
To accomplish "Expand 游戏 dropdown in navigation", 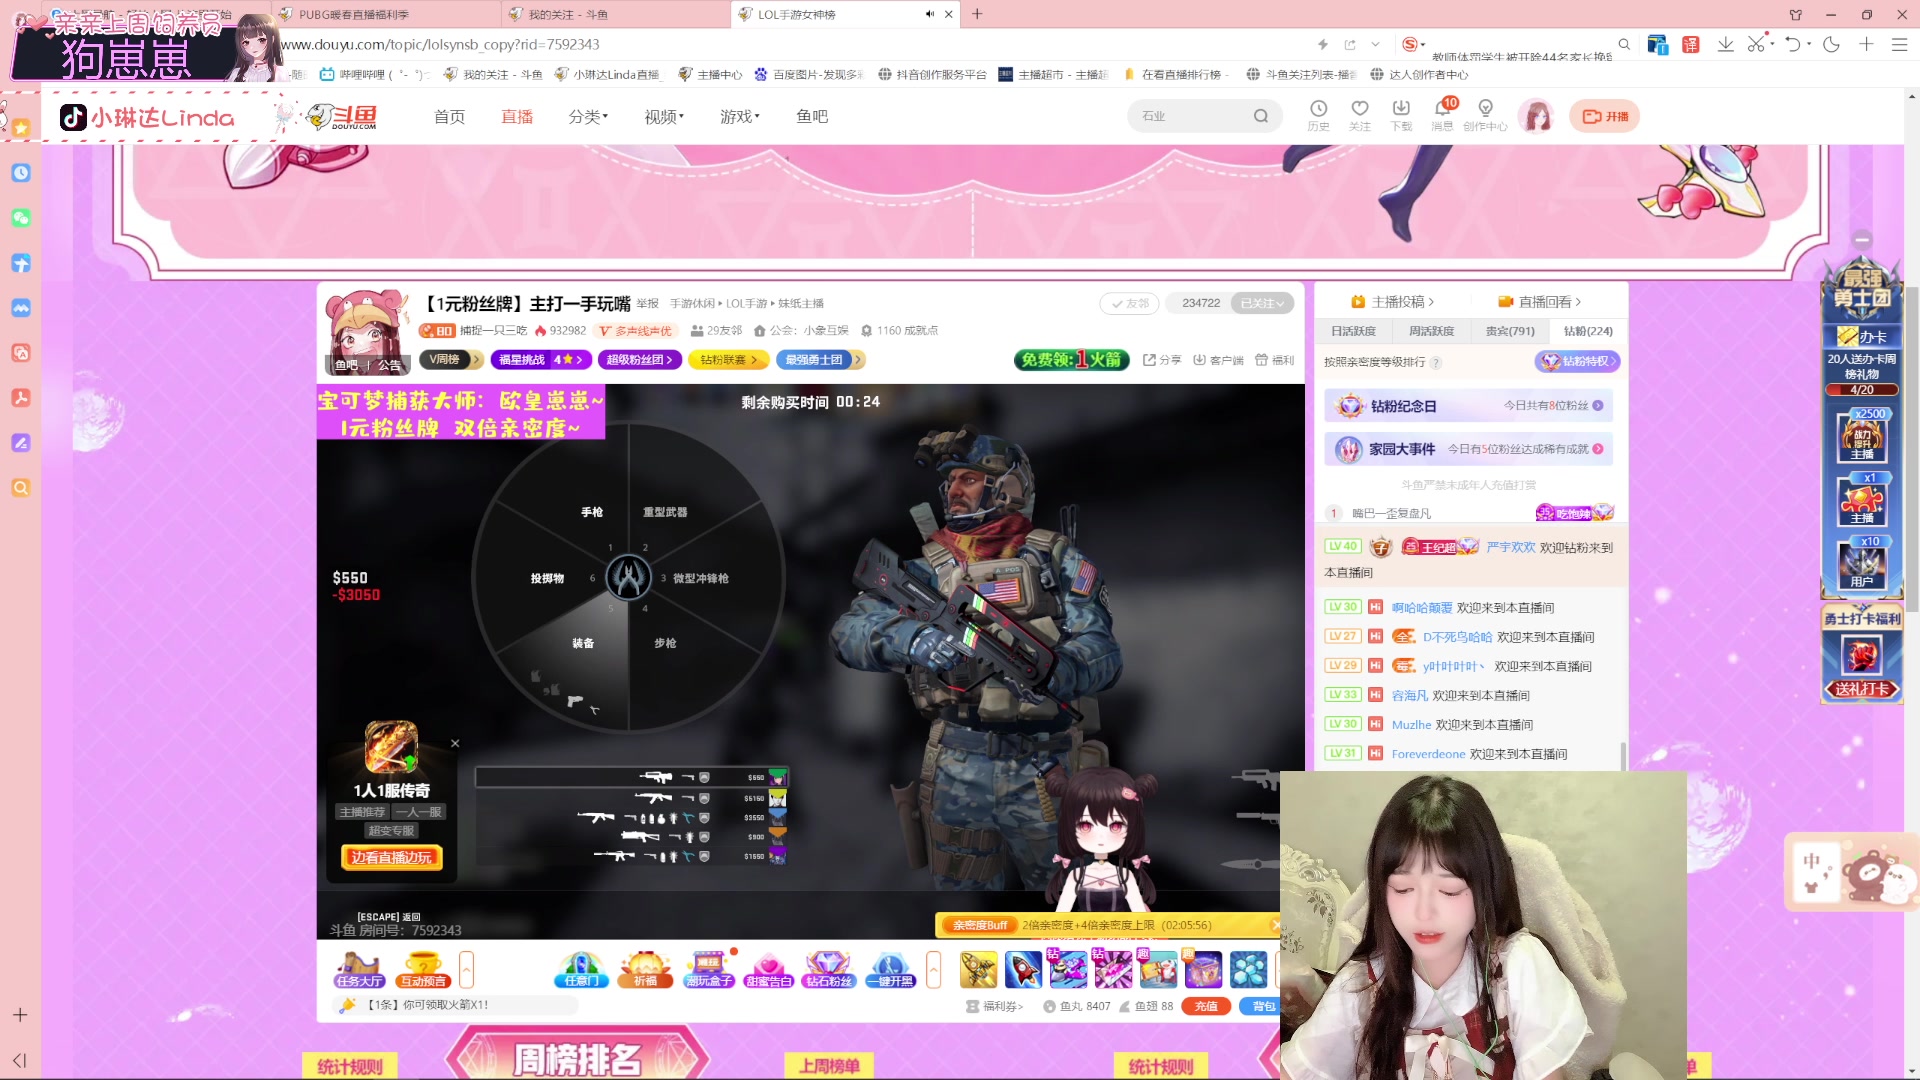I will pyautogui.click(x=740, y=117).
